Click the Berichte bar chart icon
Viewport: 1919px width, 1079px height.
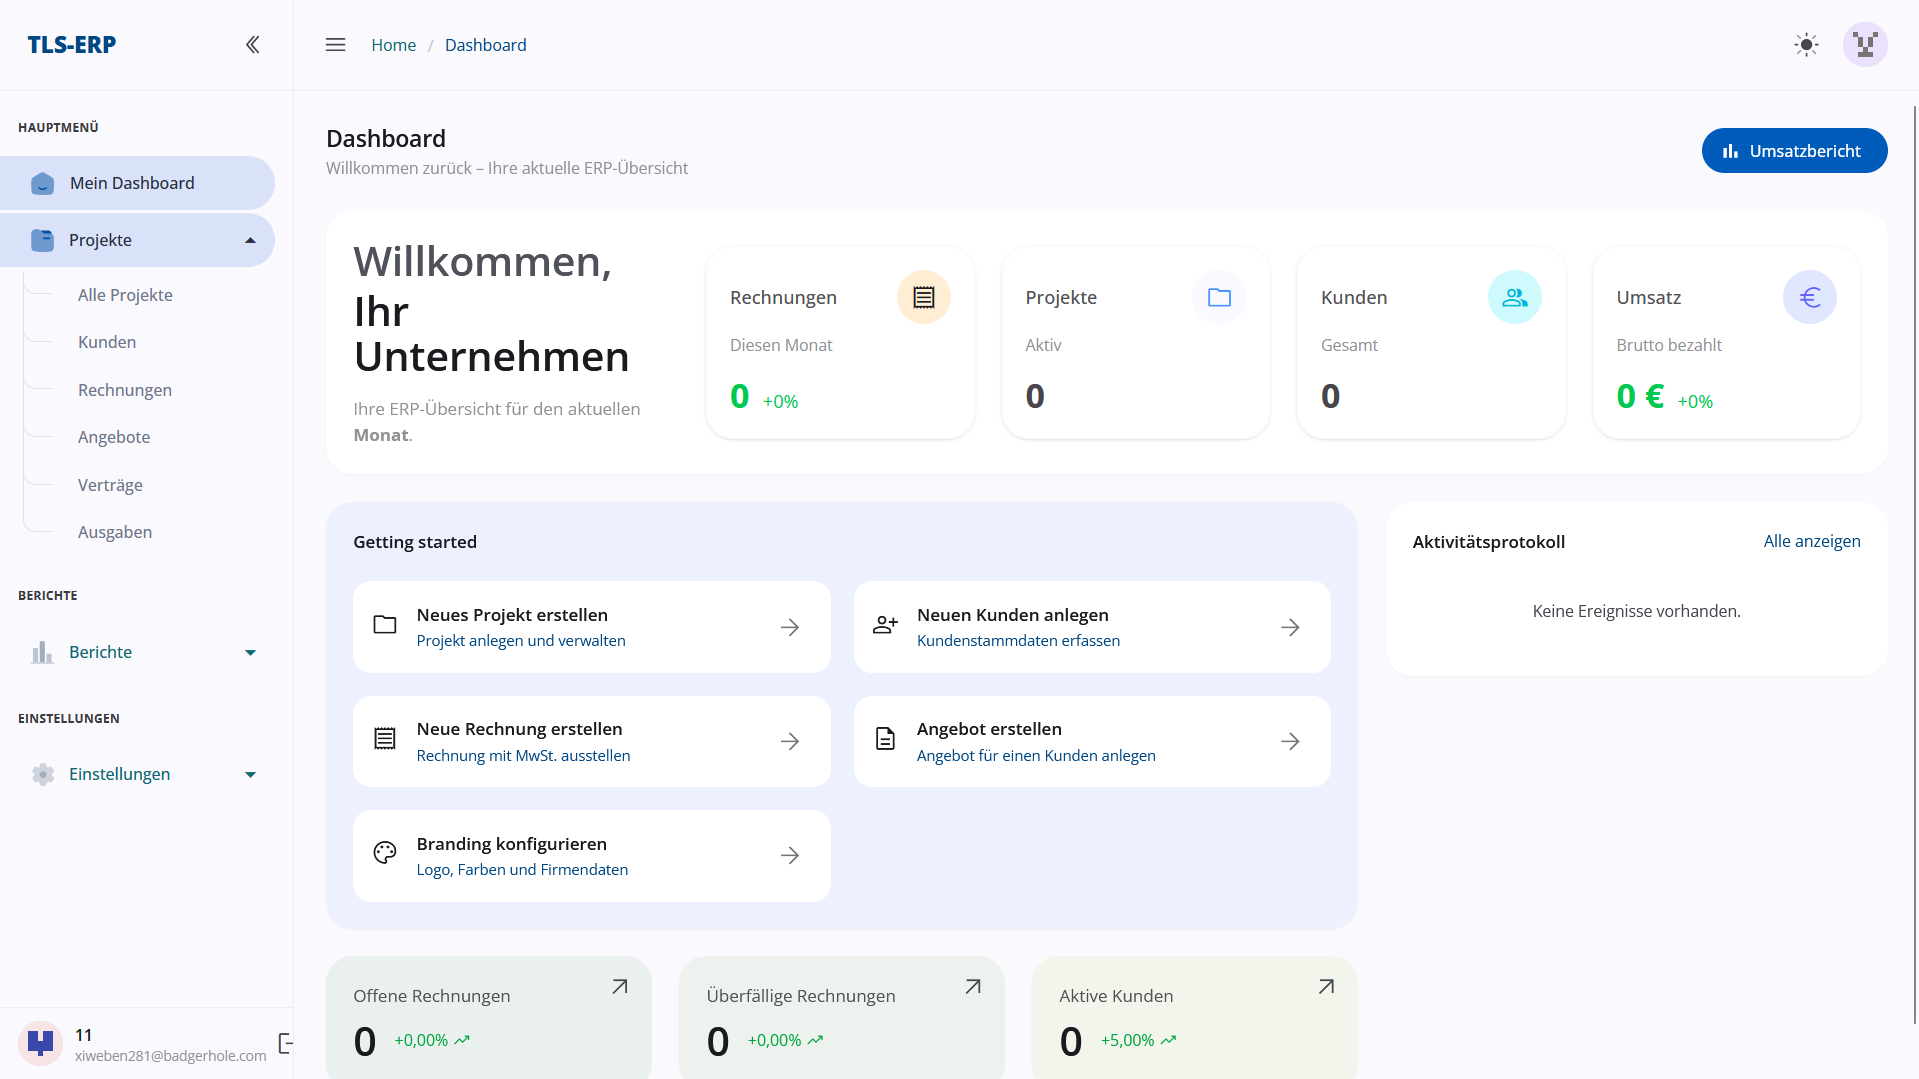pyautogui.click(x=42, y=652)
